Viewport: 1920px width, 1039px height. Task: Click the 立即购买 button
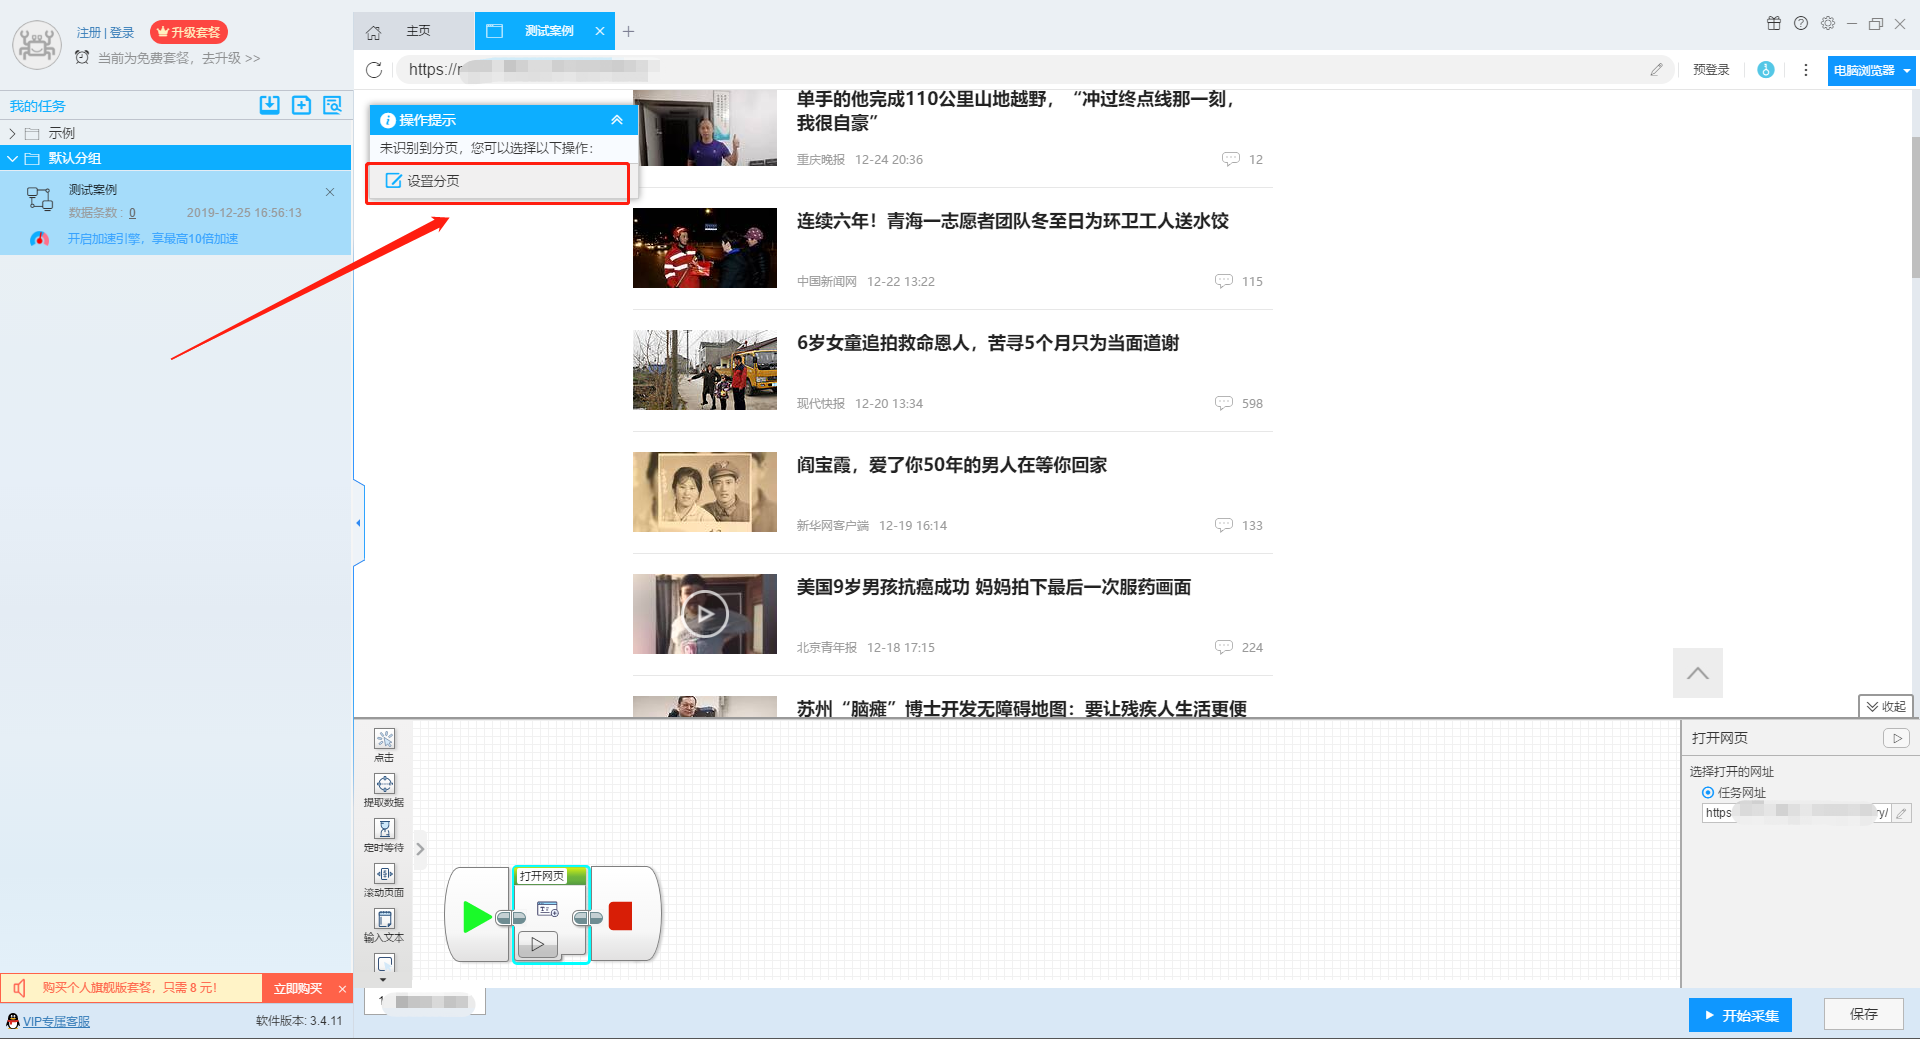(x=298, y=988)
